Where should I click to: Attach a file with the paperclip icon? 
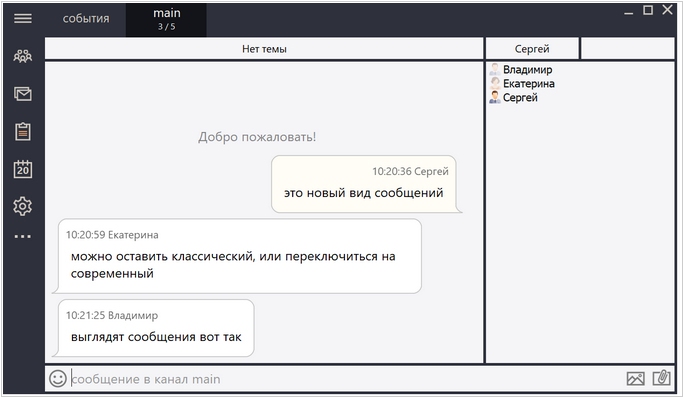coord(661,377)
